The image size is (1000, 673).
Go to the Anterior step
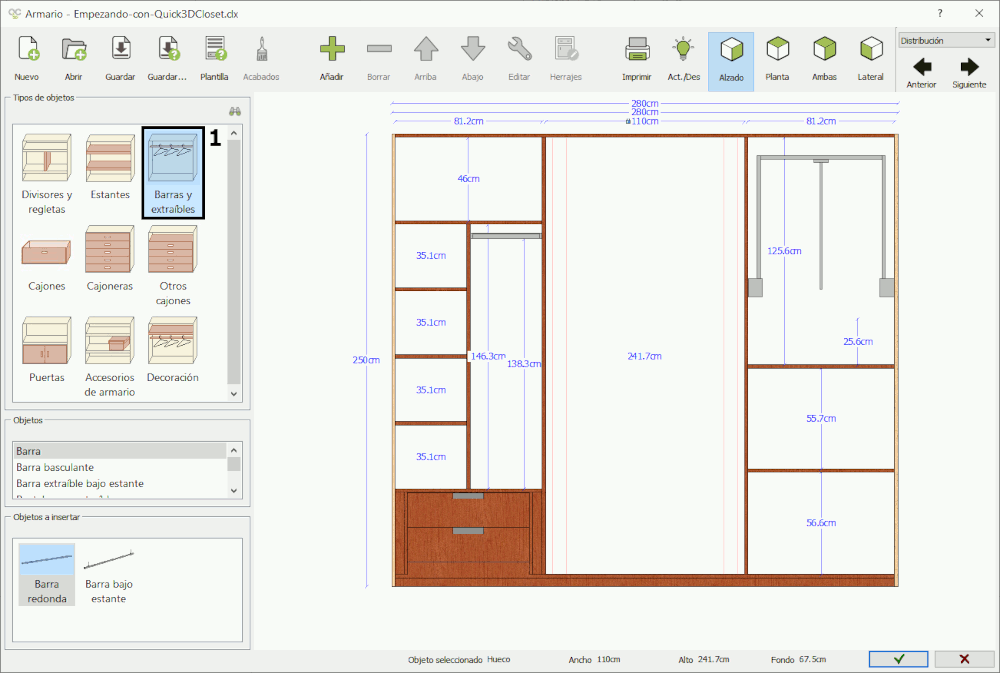pos(922,73)
